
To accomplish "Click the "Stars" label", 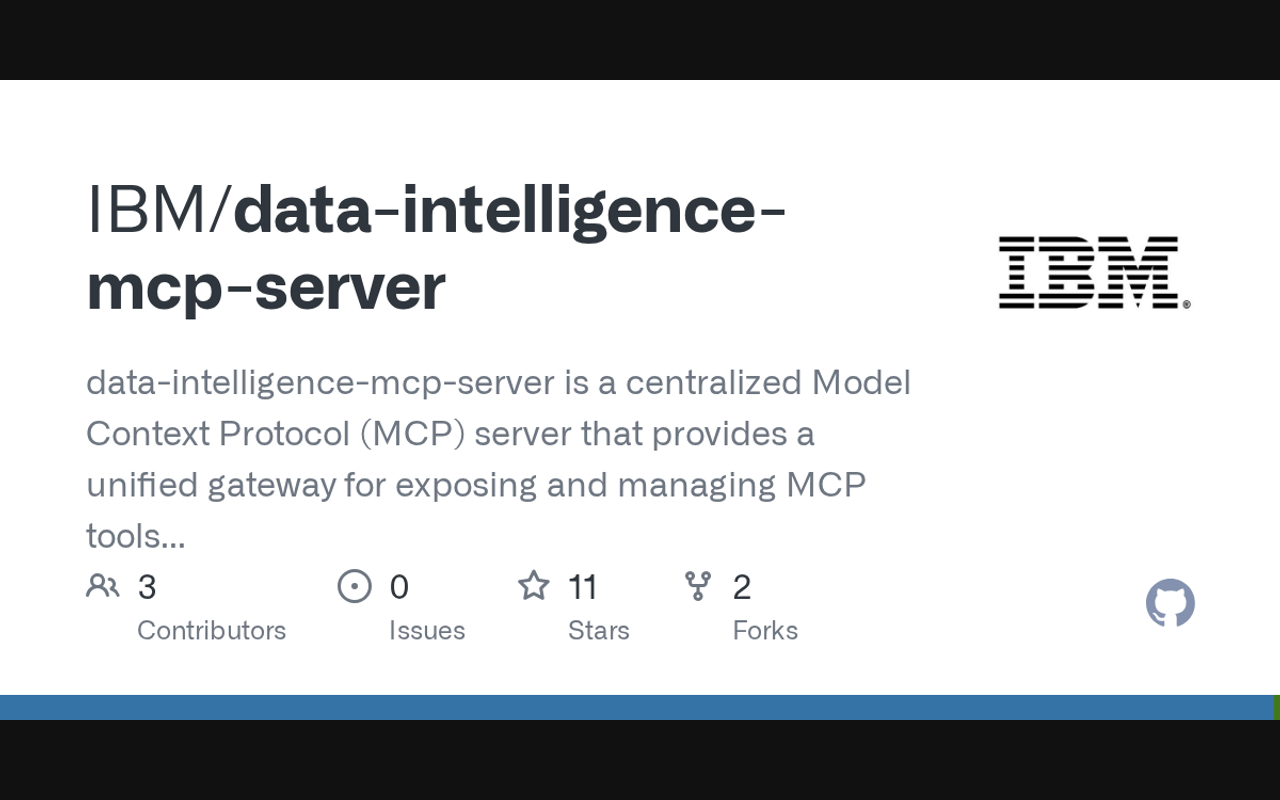I will pos(598,630).
